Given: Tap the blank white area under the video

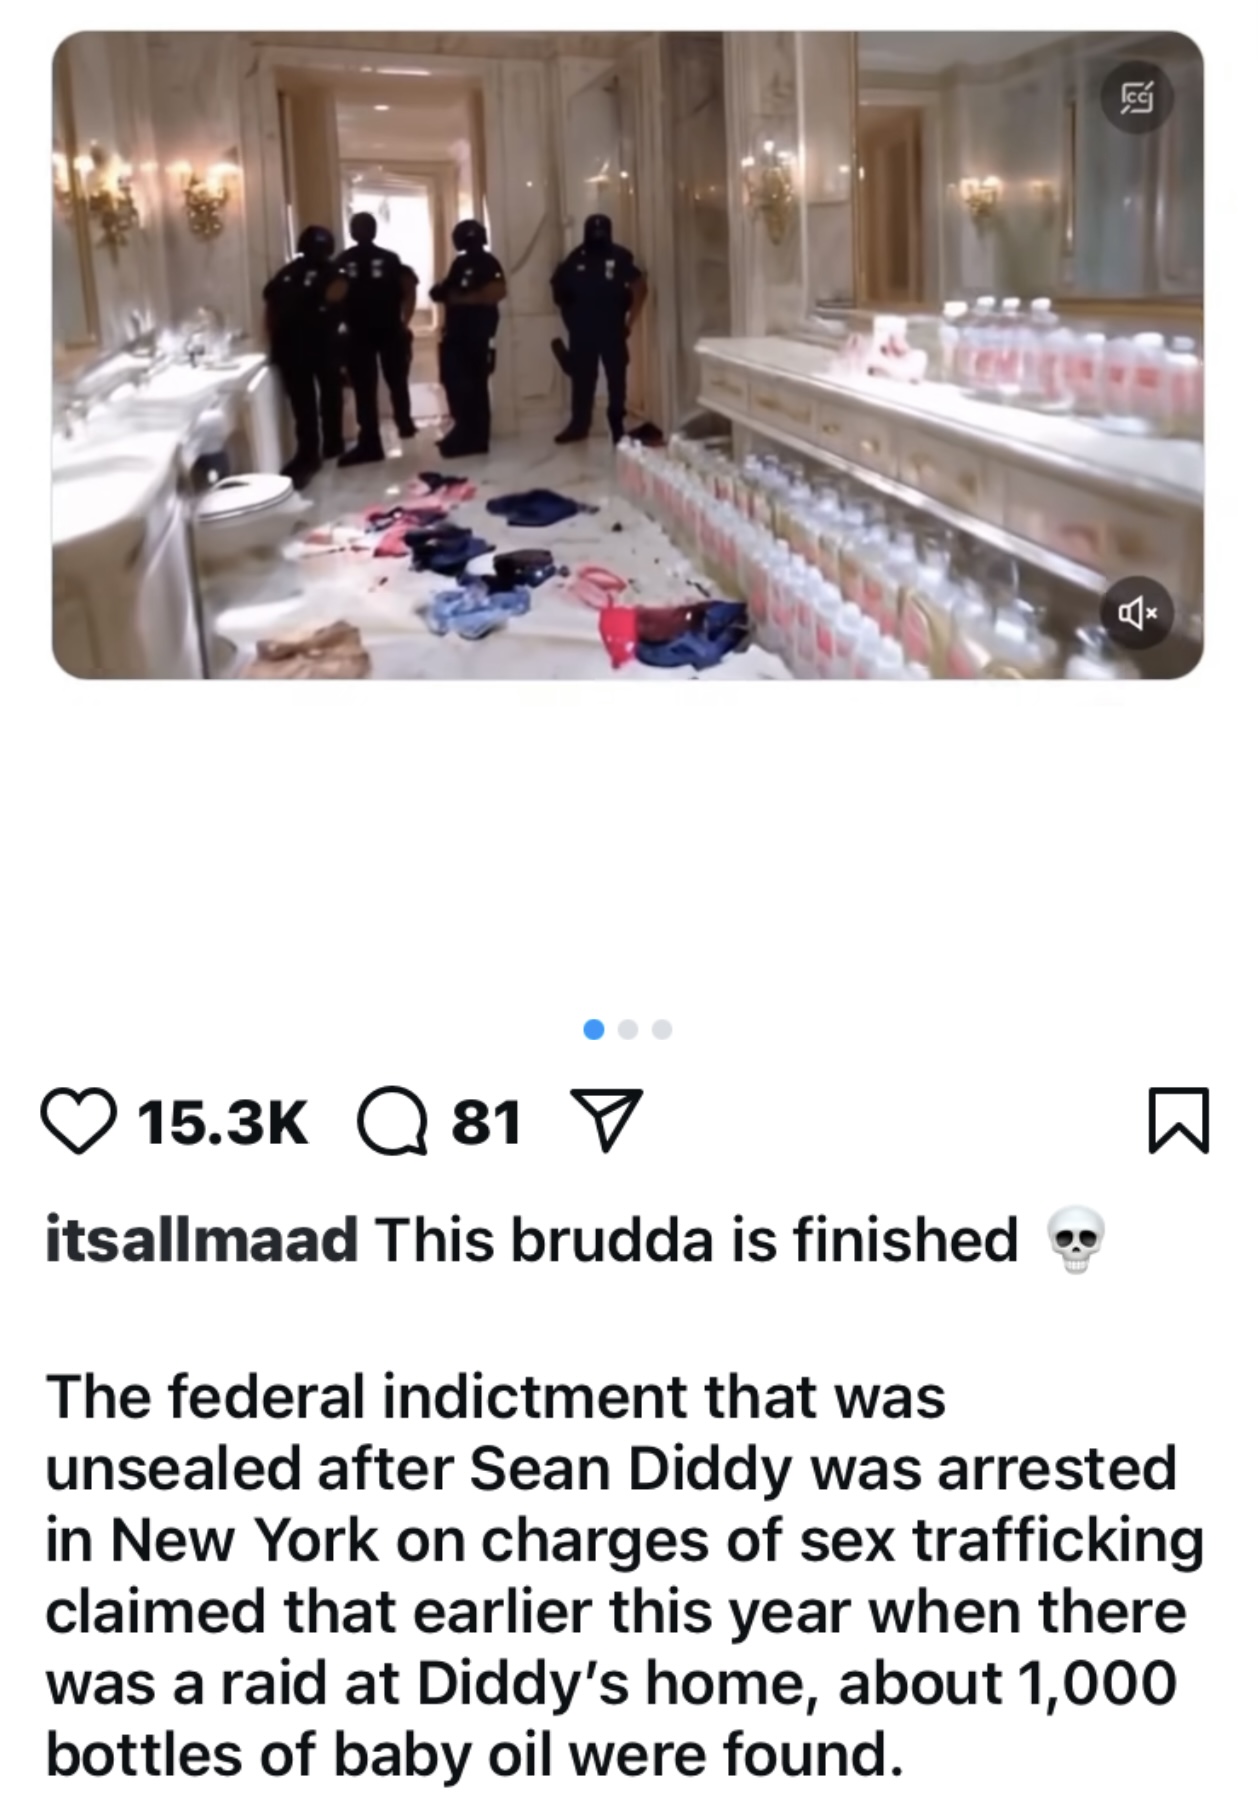Looking at the screenshot, I should (628, 840).
